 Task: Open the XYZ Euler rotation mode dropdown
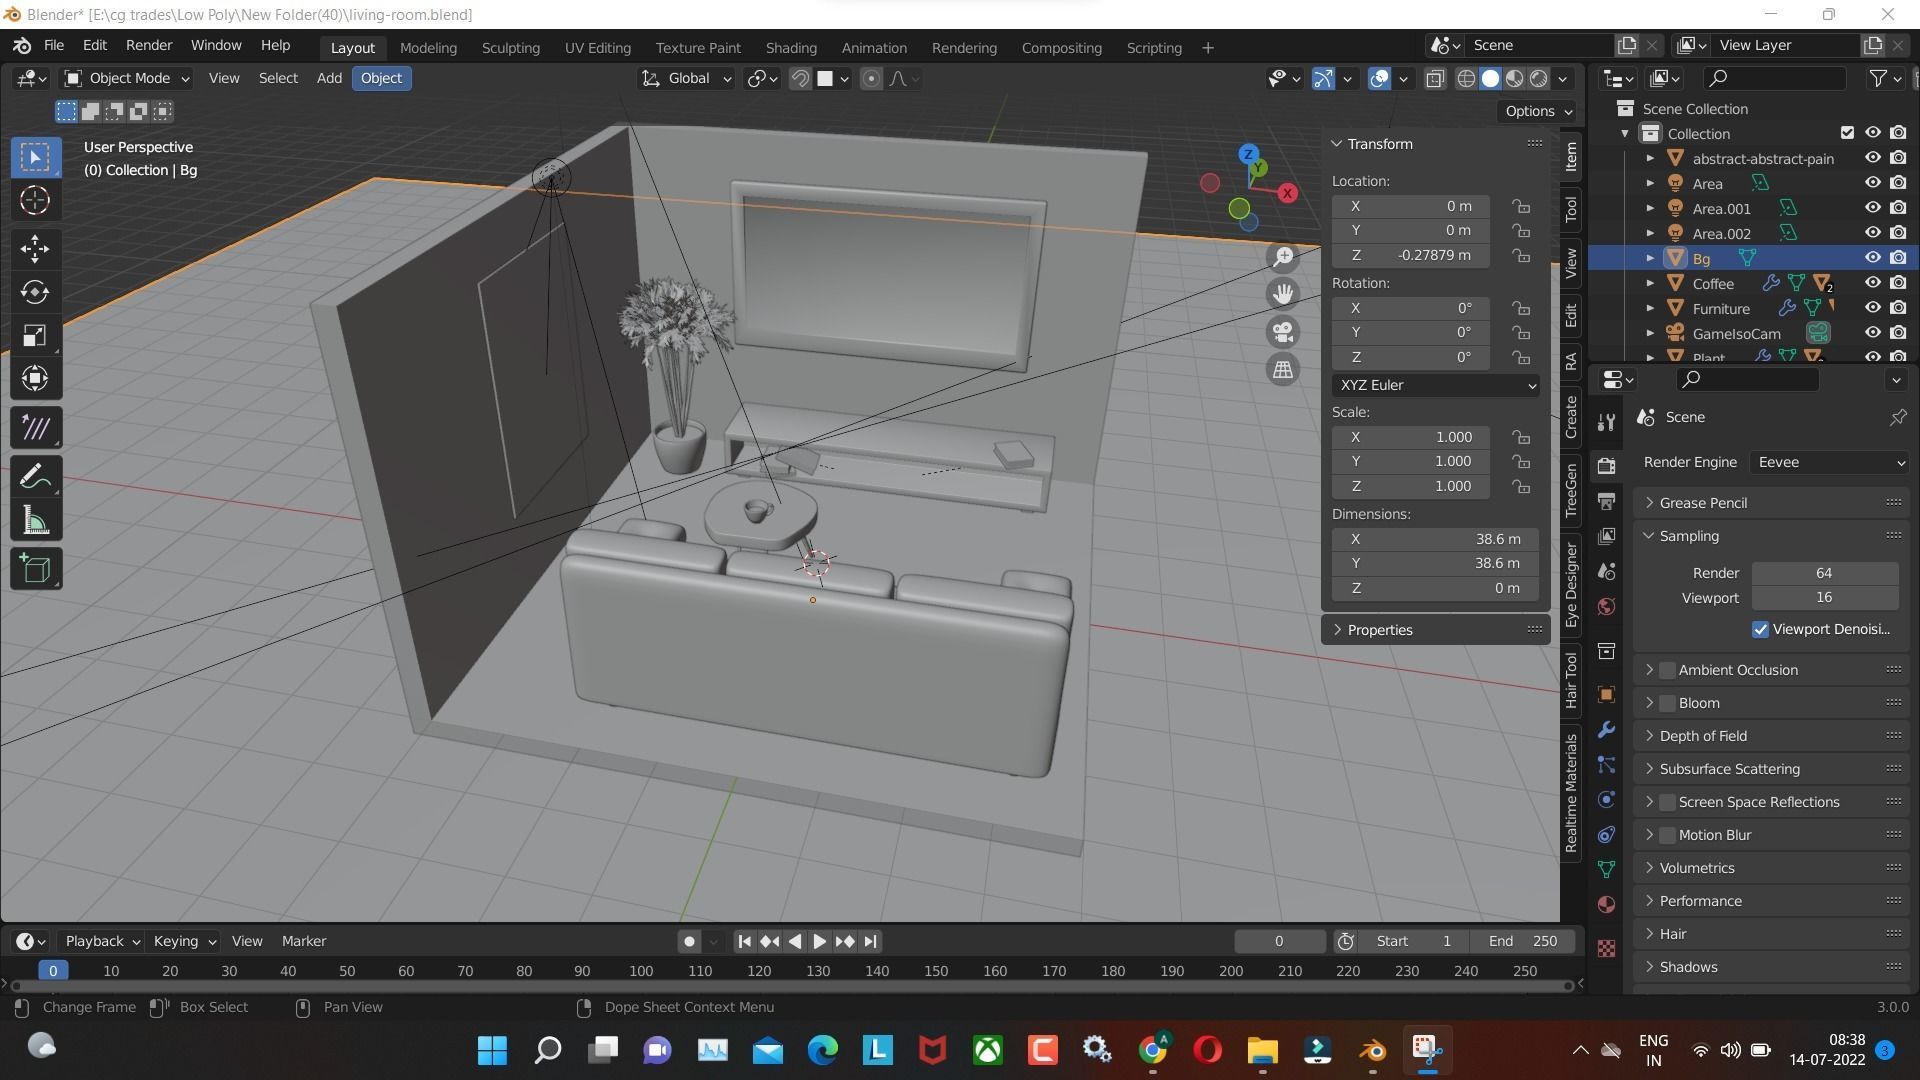[1435, 385]
